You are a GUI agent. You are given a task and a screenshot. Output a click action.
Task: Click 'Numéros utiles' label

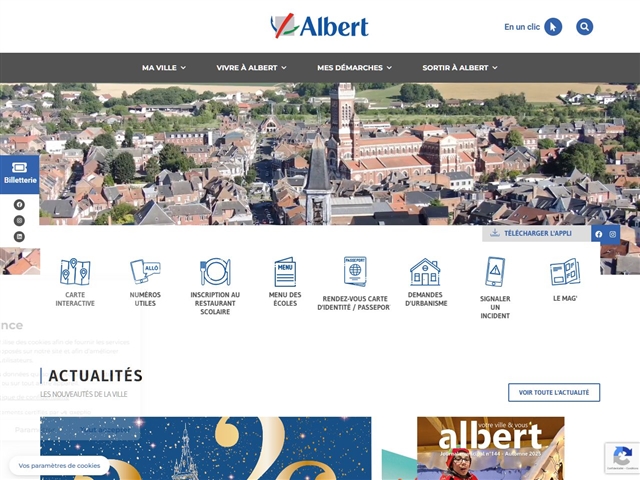coord(145,299)
